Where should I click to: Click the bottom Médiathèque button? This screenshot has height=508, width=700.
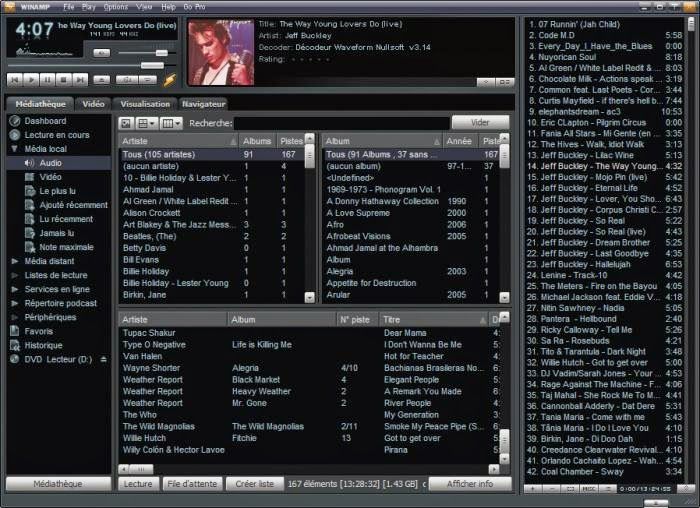click(58, 483)
